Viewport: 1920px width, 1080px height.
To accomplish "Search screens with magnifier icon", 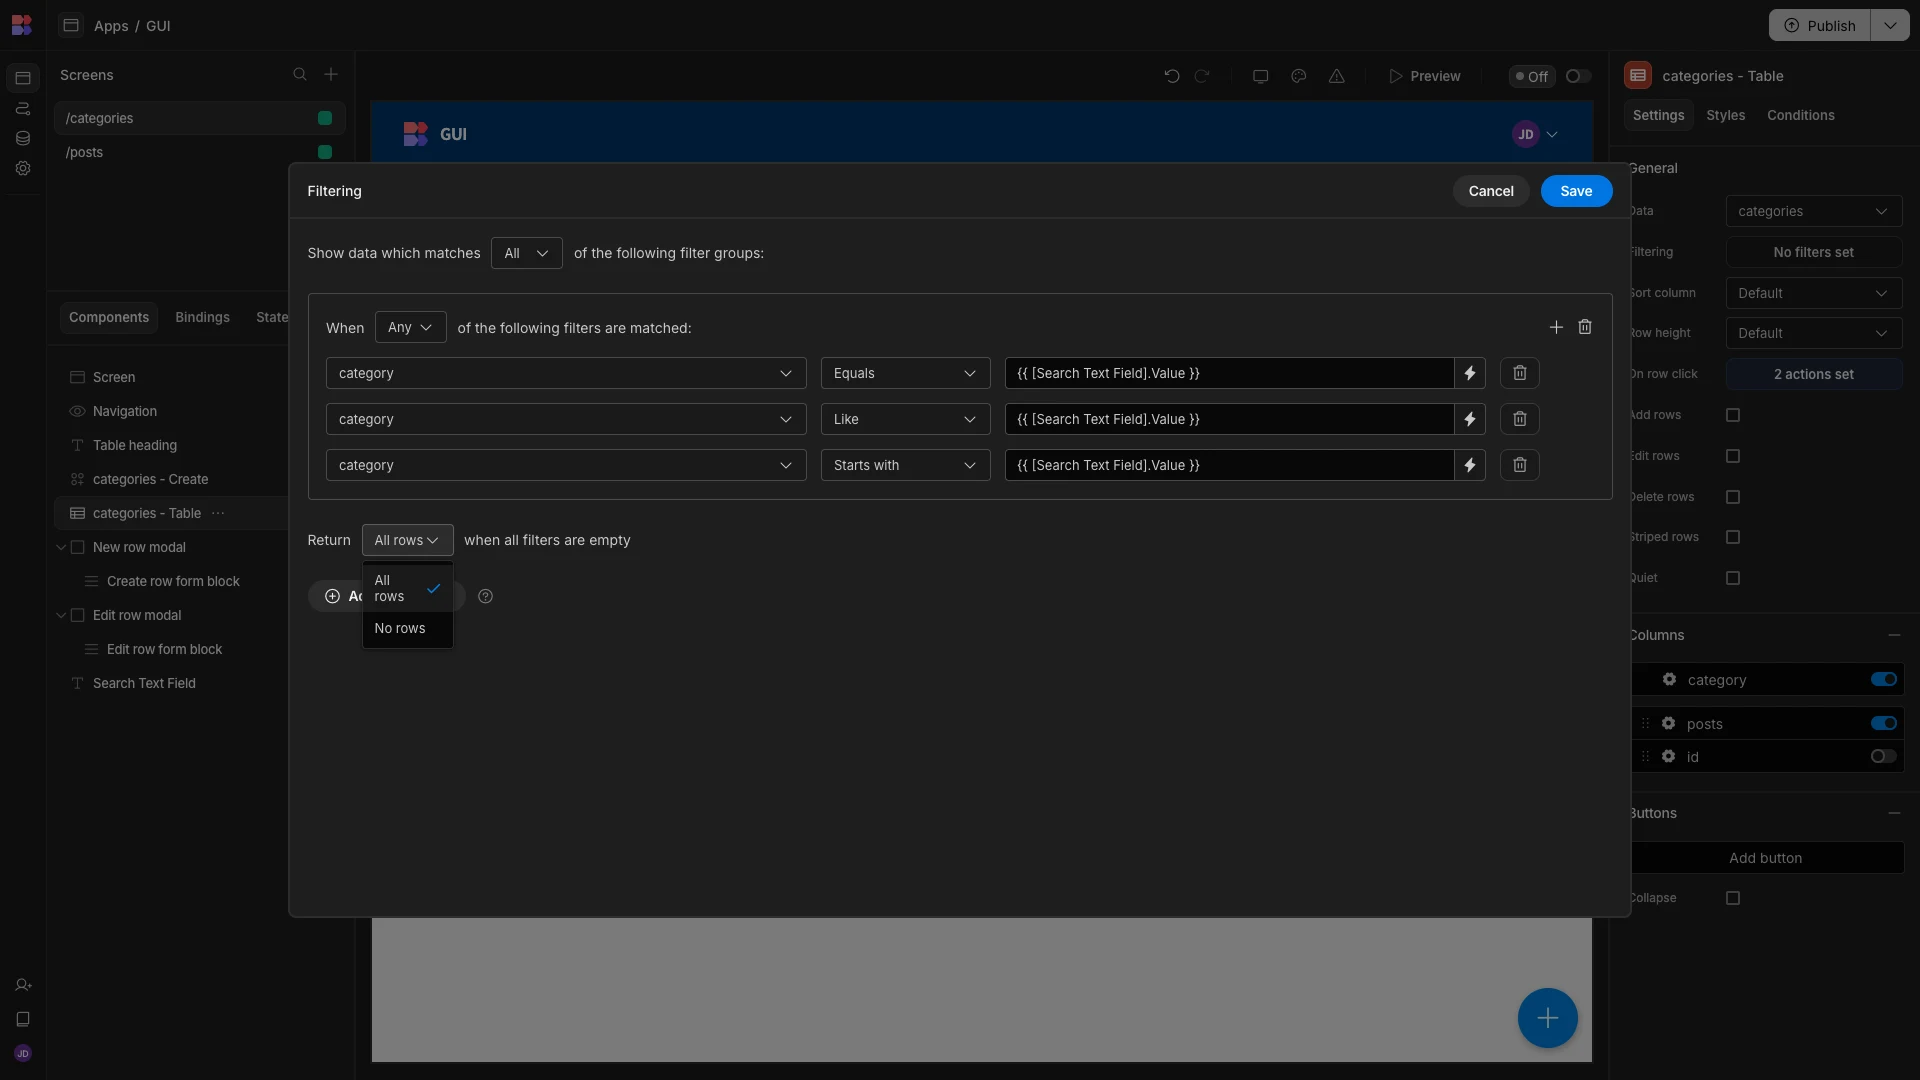I will pos(299,75).
